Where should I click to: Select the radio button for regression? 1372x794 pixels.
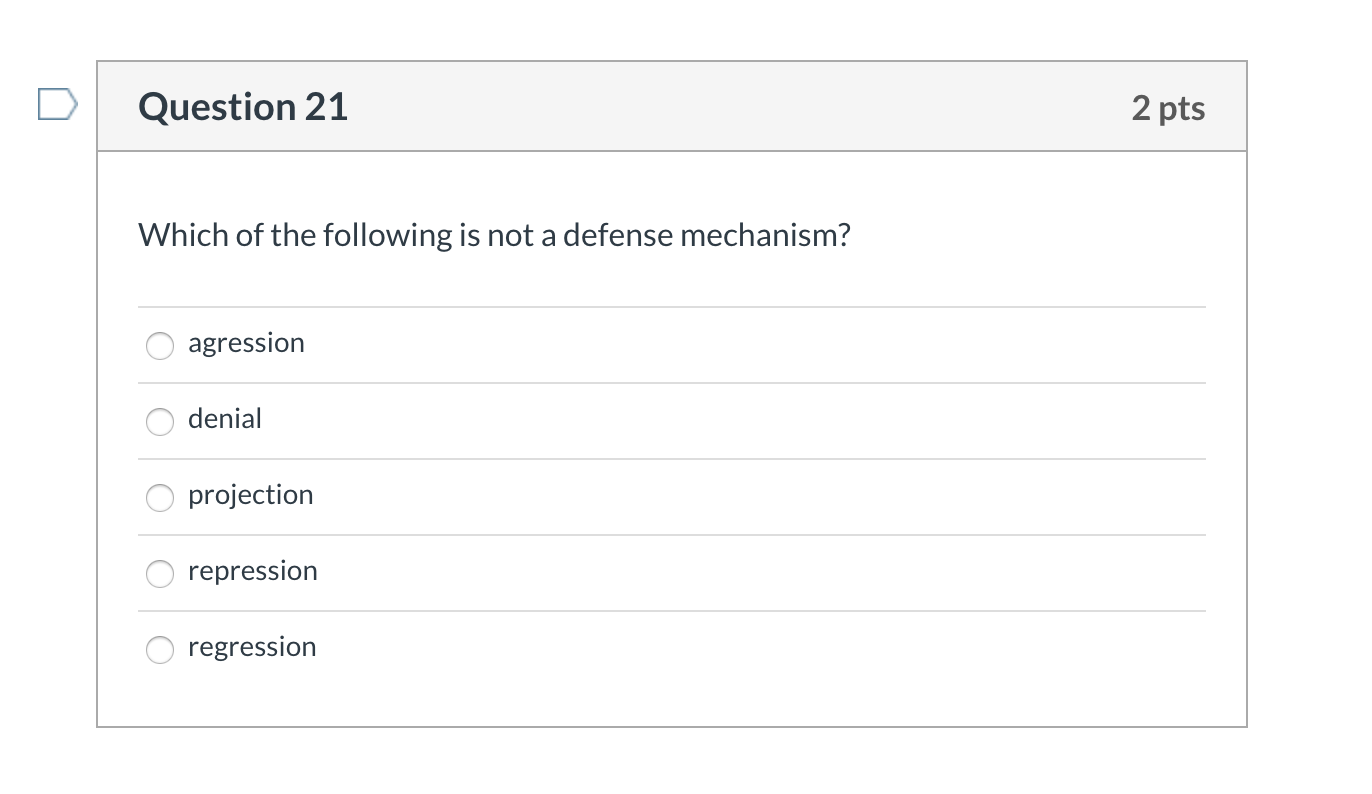160,649
